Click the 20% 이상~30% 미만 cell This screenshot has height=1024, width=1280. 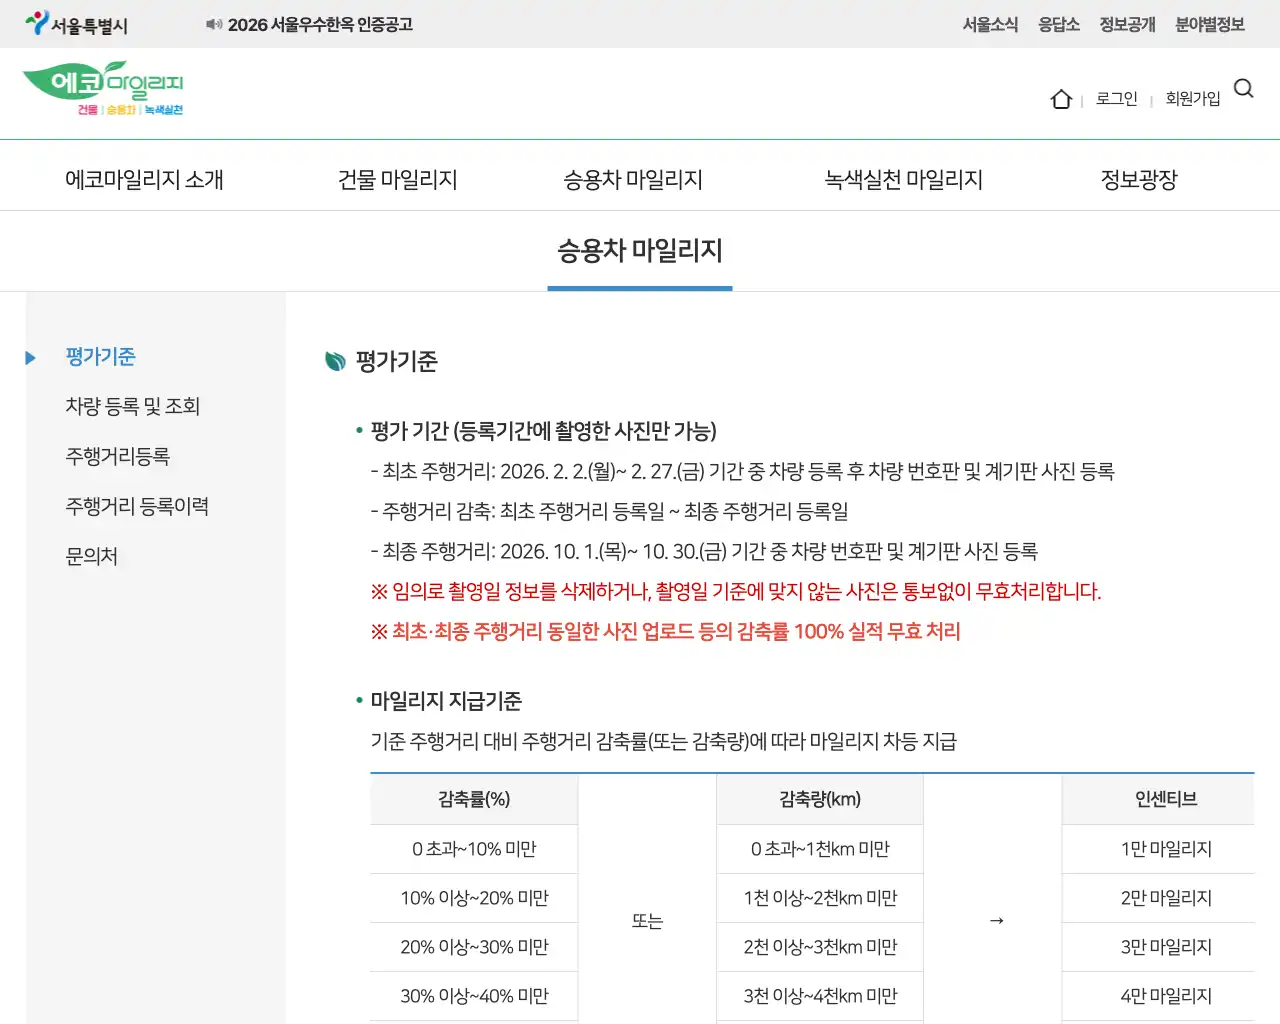click(x=474, y=947)
